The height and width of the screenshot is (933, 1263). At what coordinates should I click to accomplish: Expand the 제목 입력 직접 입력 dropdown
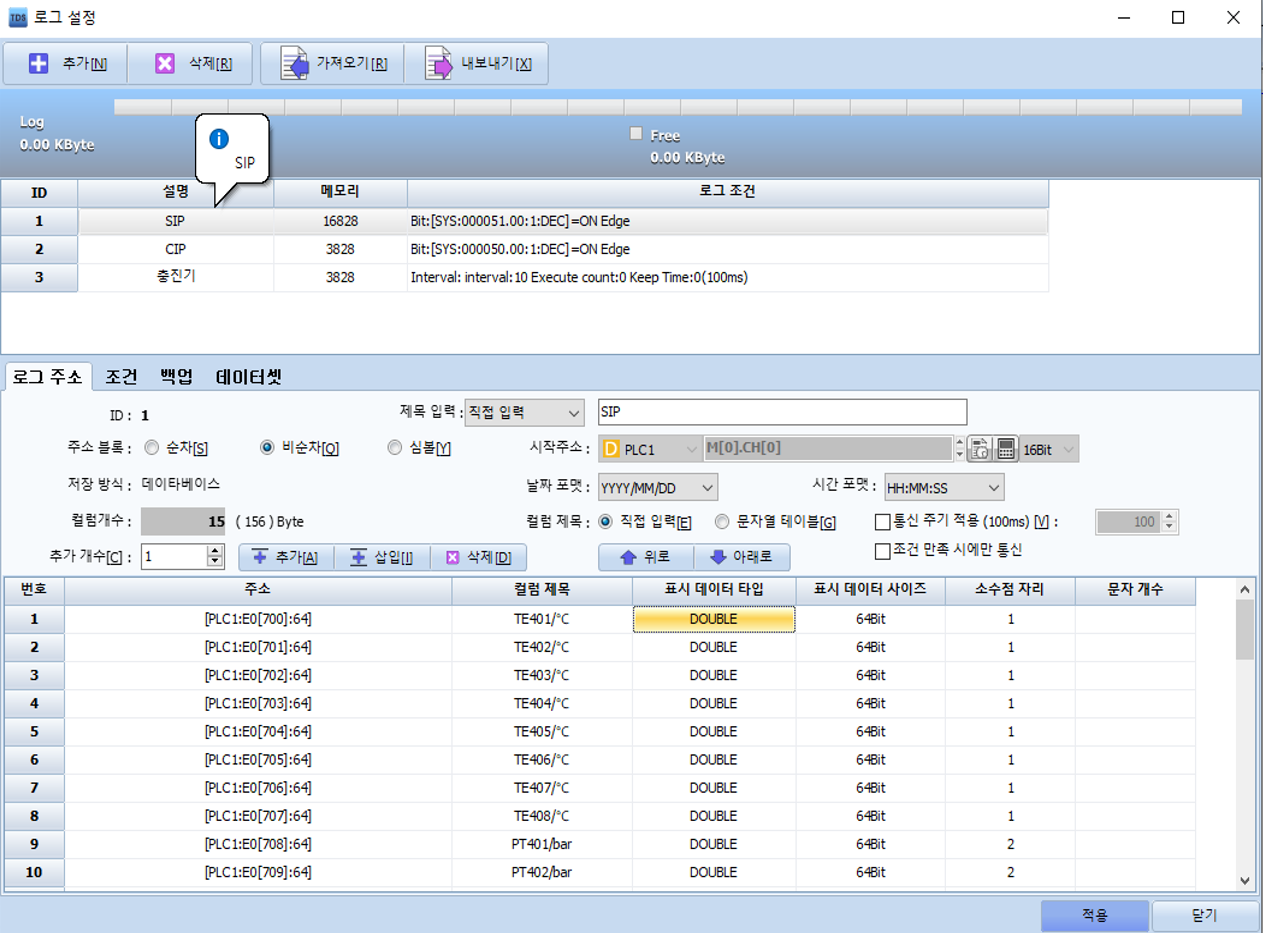(x=524, y=412)
